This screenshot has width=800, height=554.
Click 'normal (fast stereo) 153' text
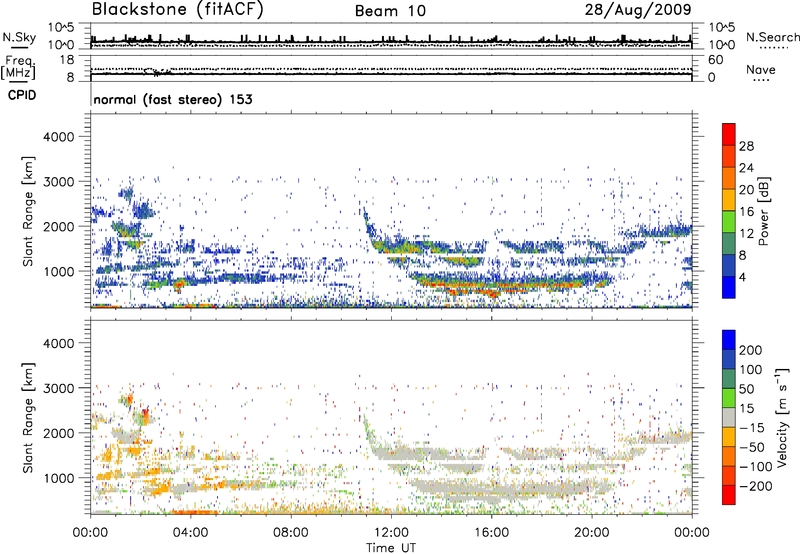173,99
